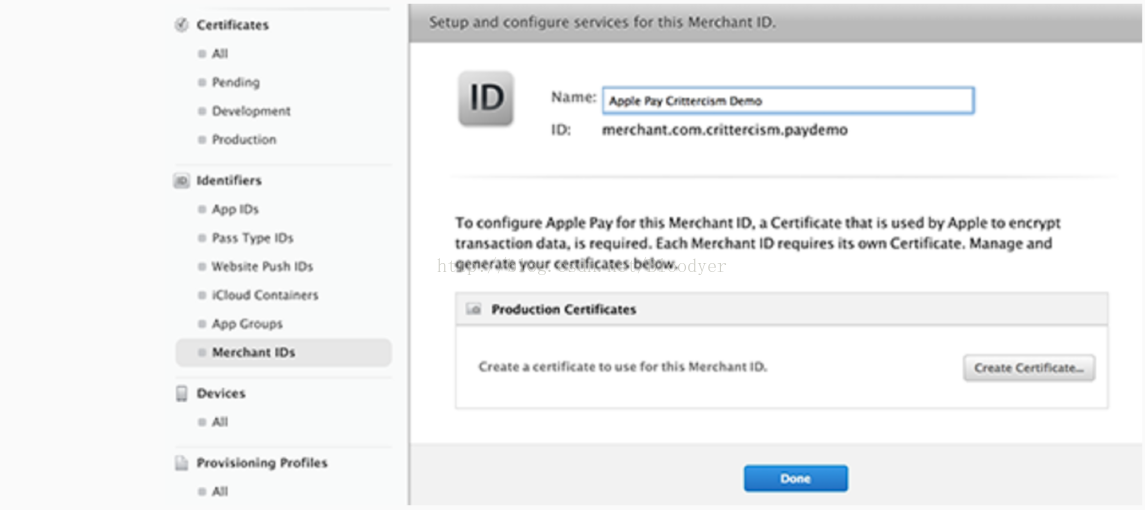Click the 'Name:' field label
This screenshot has height=510, width=1145.
tap(573, 97)
